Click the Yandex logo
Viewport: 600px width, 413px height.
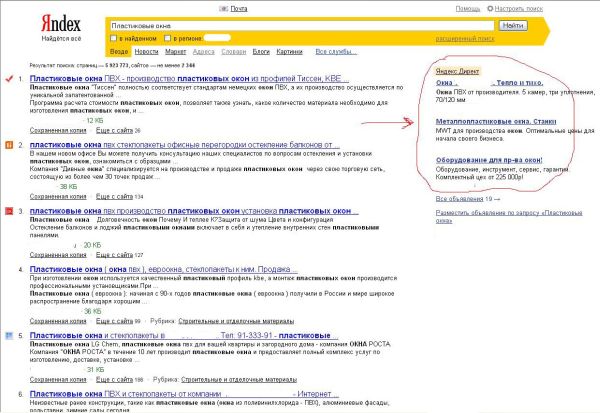(x=61, y=24)
